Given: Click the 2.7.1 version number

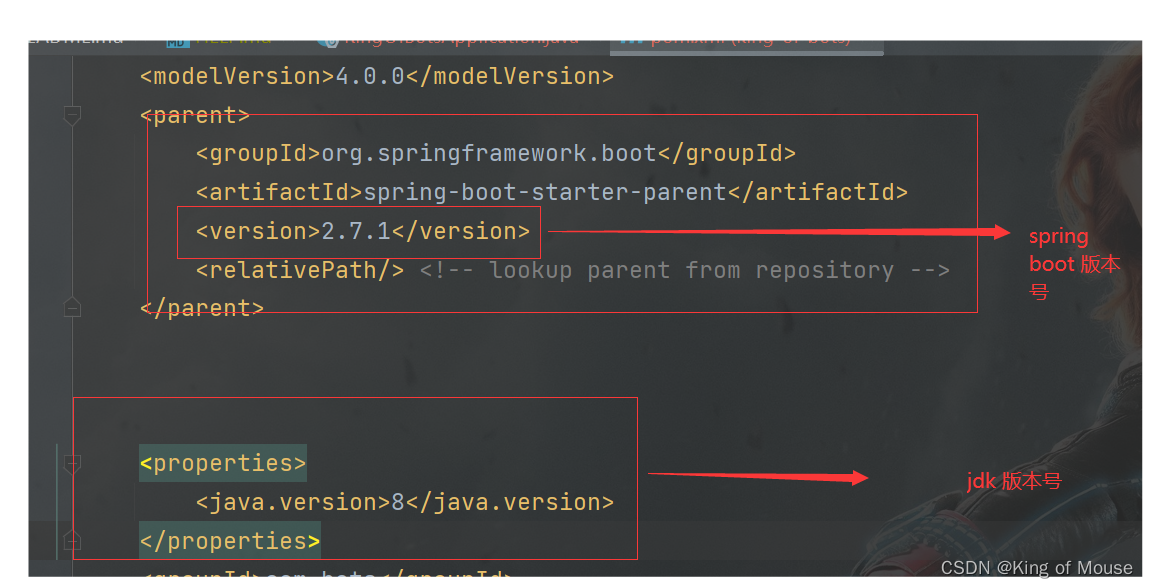Looking at the screenshot, I should [x=356, y=231].
